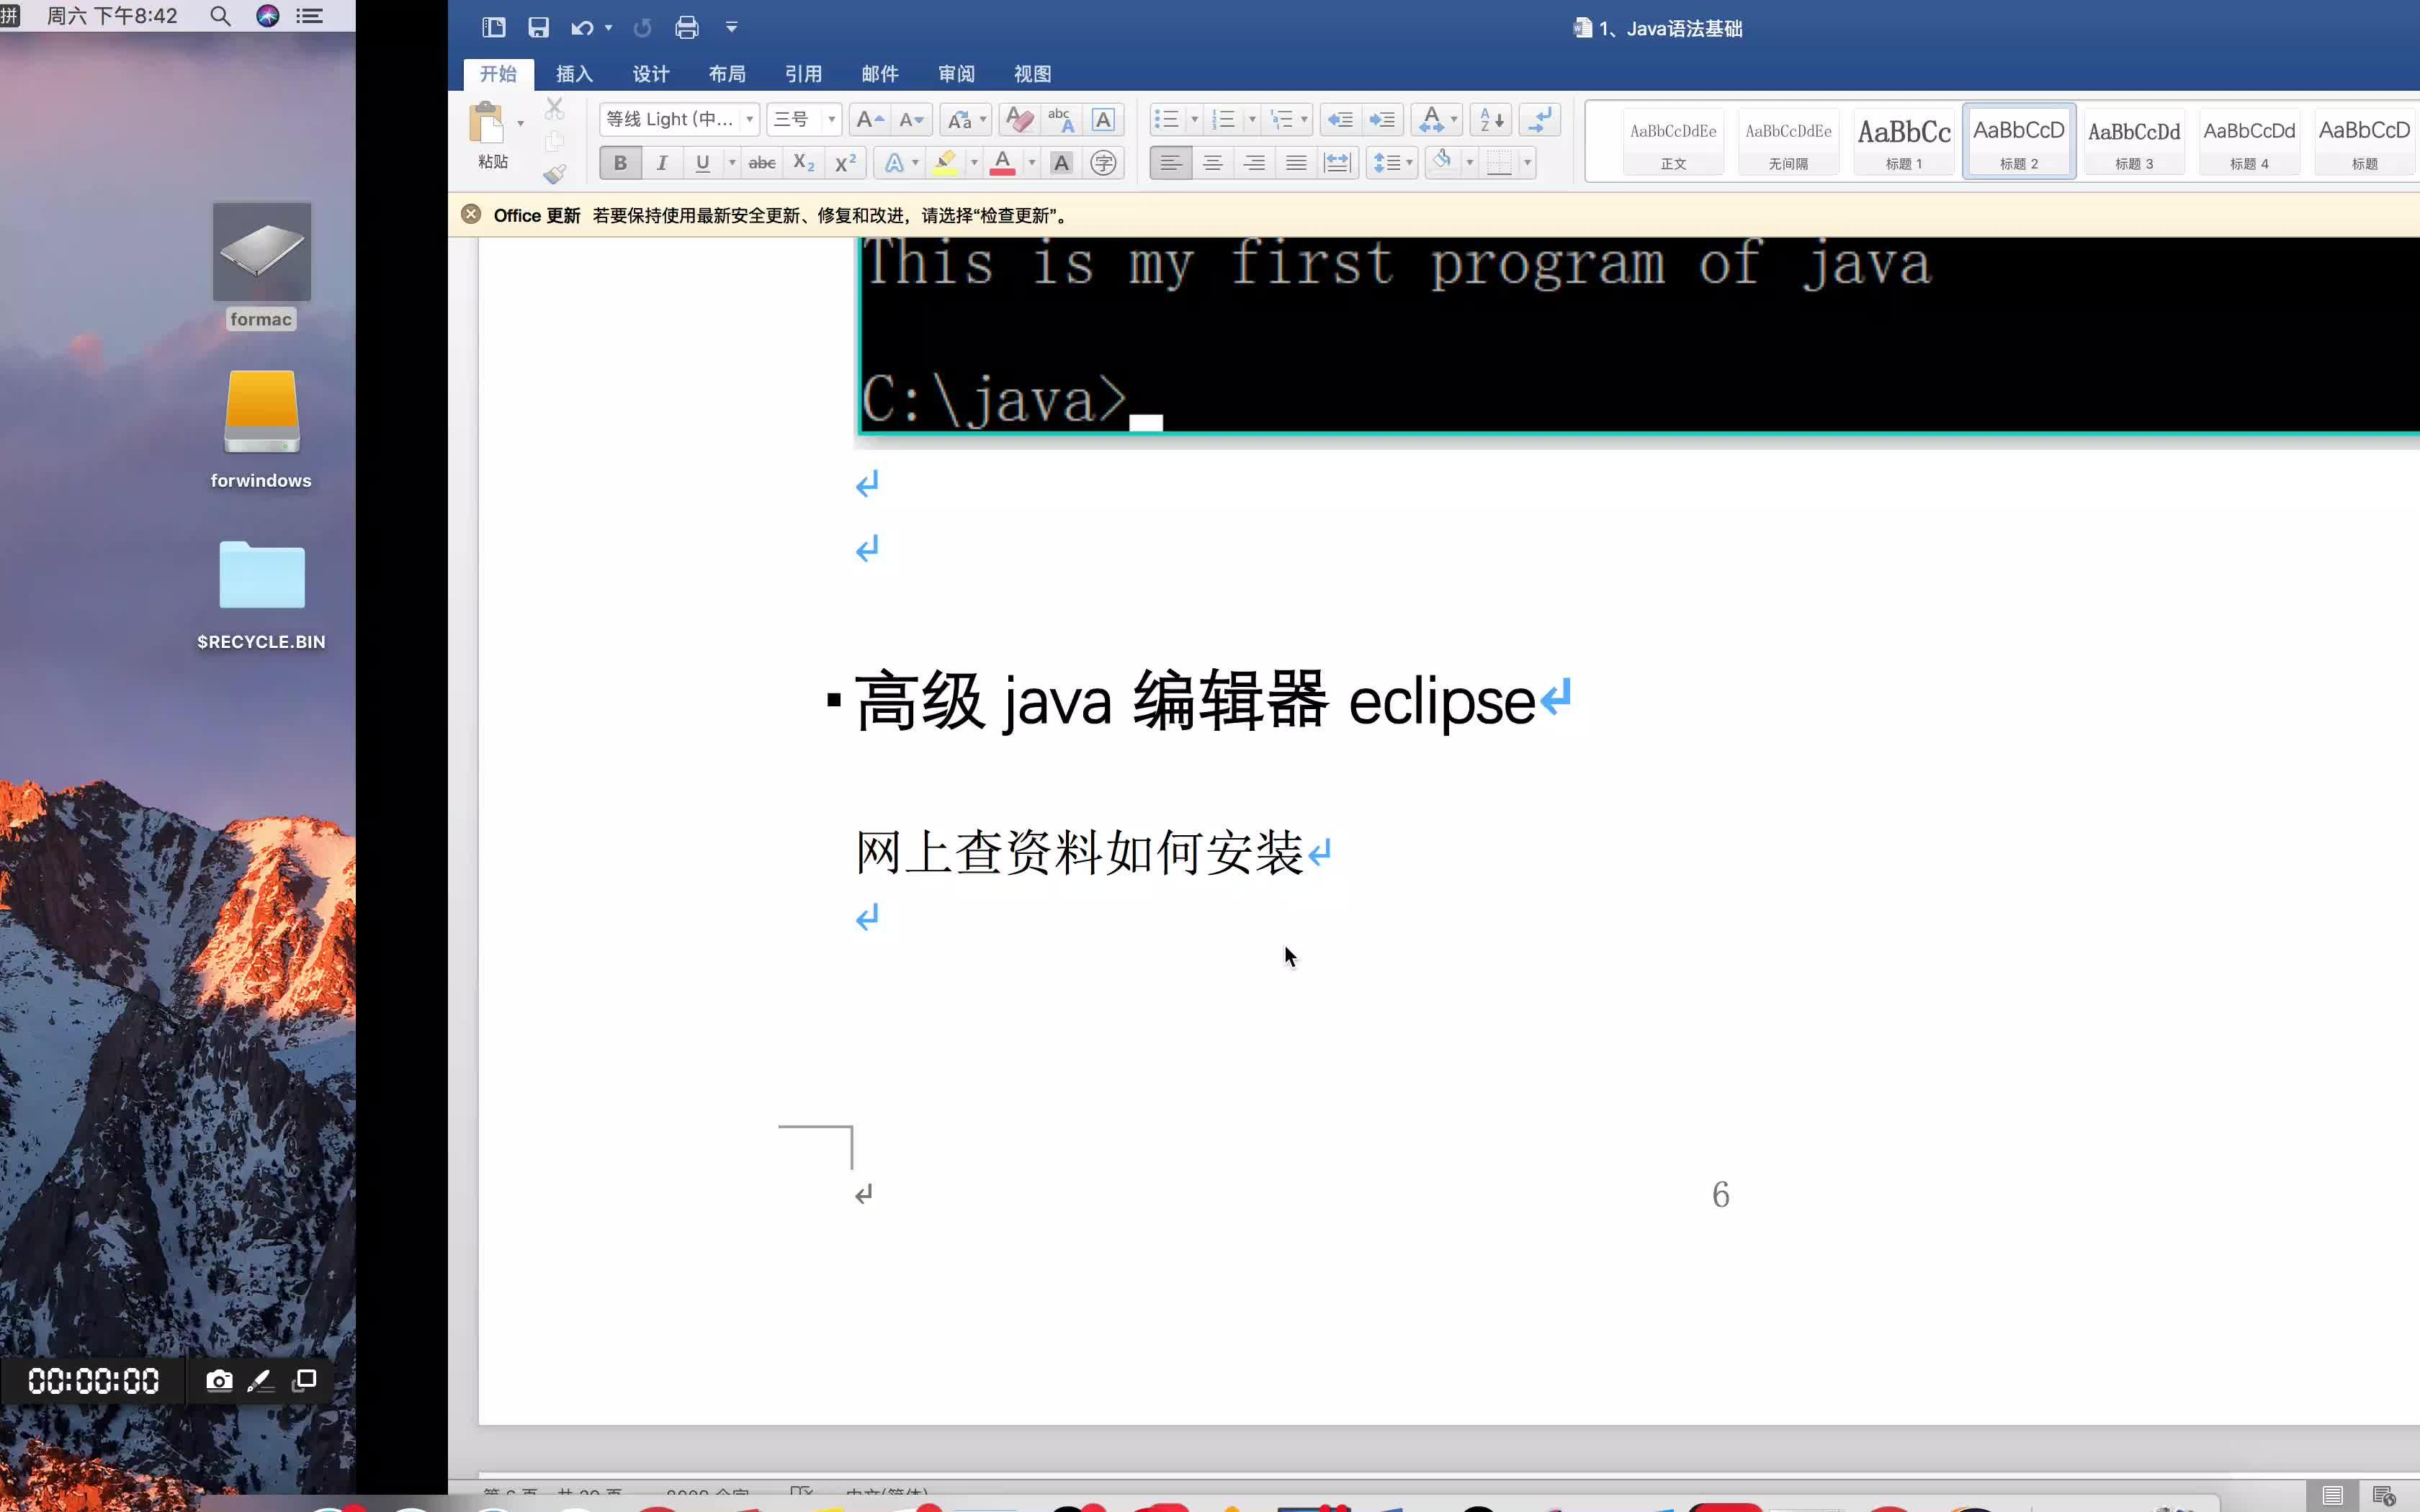Click the Save icon in the title bar
The width and height of the screenshot is (2420, 1512).
(538, 28)
